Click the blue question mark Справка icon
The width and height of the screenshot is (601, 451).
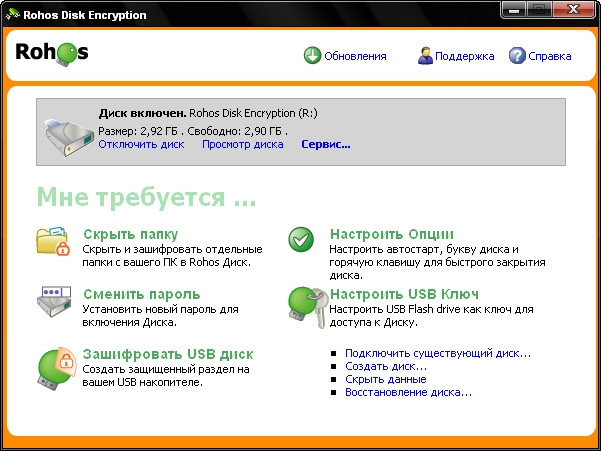coord(517,56)
